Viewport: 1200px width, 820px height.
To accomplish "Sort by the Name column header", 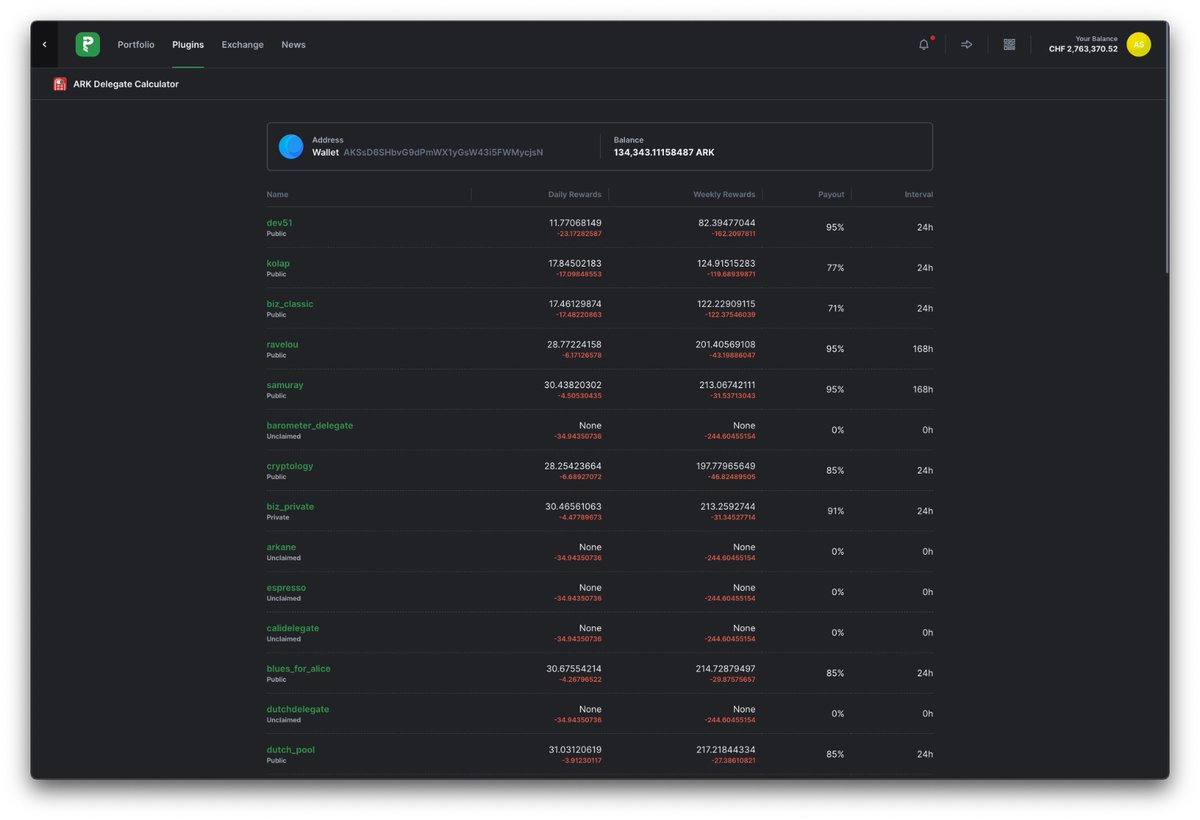I will [x=277, y=194].
